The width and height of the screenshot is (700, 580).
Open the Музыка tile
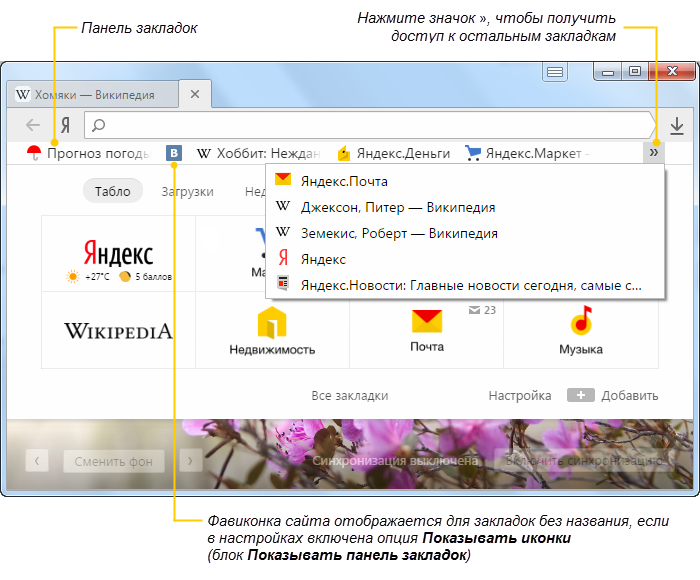[581, 330]
